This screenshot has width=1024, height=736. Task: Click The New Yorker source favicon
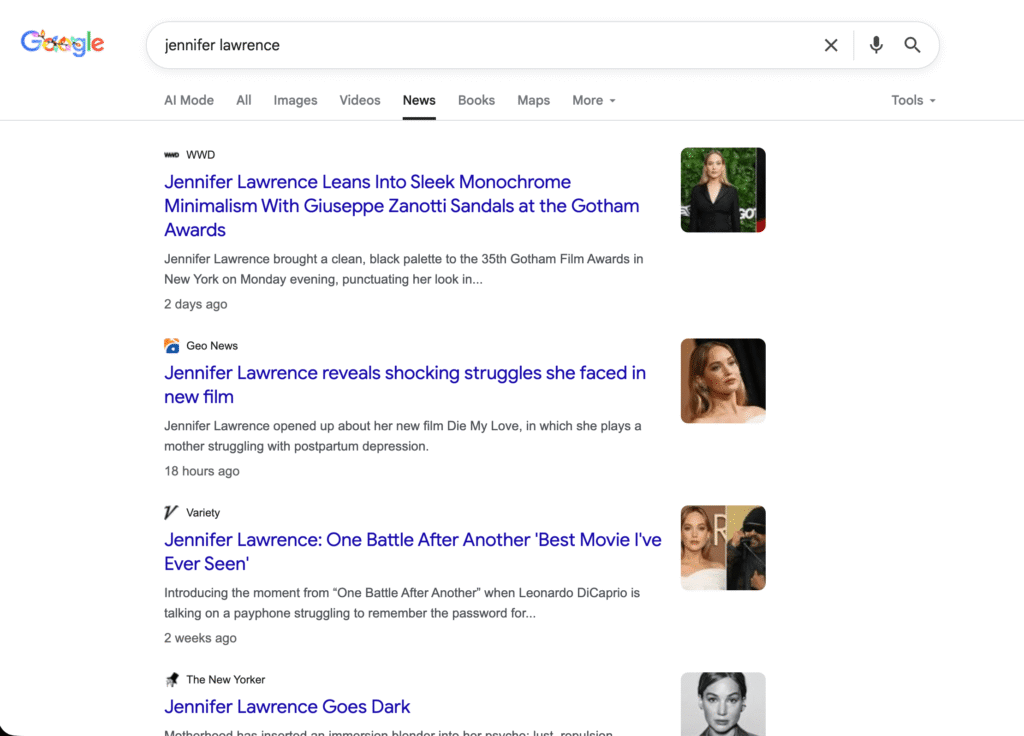[x=171, y=680]
